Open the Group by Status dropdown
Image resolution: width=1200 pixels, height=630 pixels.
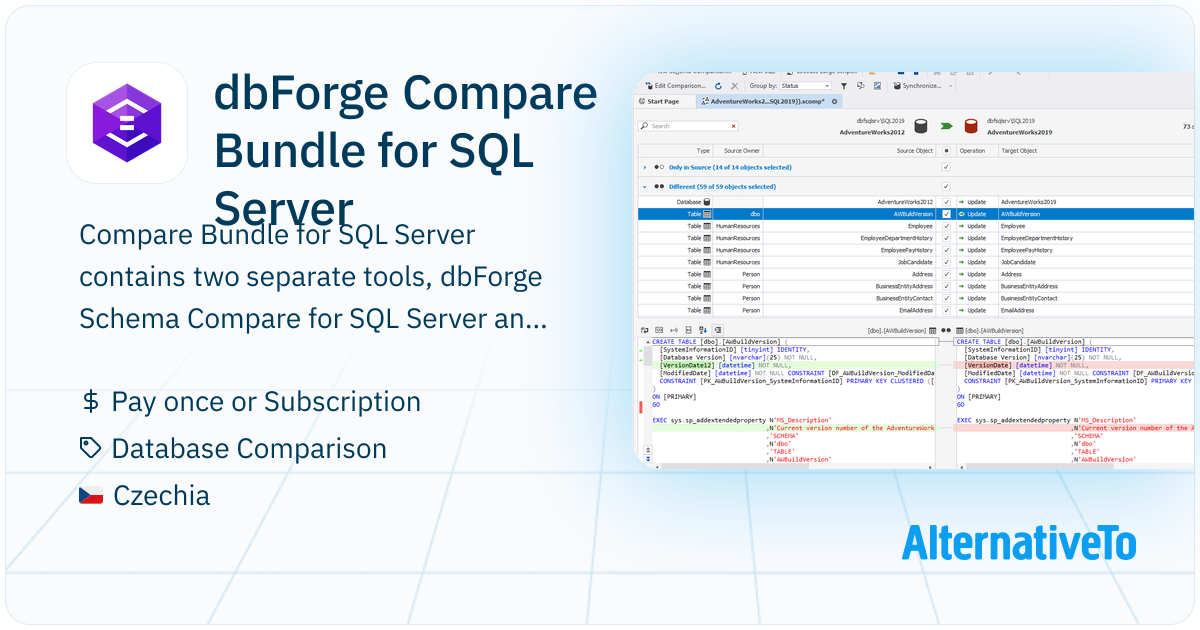click(806, 86)
